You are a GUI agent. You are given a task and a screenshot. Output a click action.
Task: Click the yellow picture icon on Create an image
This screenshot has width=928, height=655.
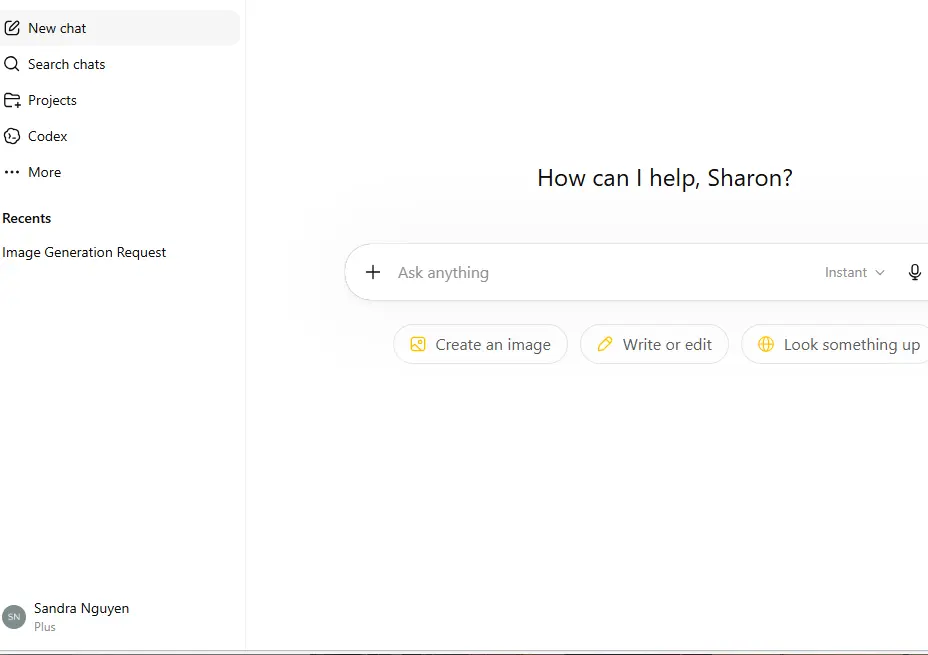pyautogui.click(x=418, y=344)
